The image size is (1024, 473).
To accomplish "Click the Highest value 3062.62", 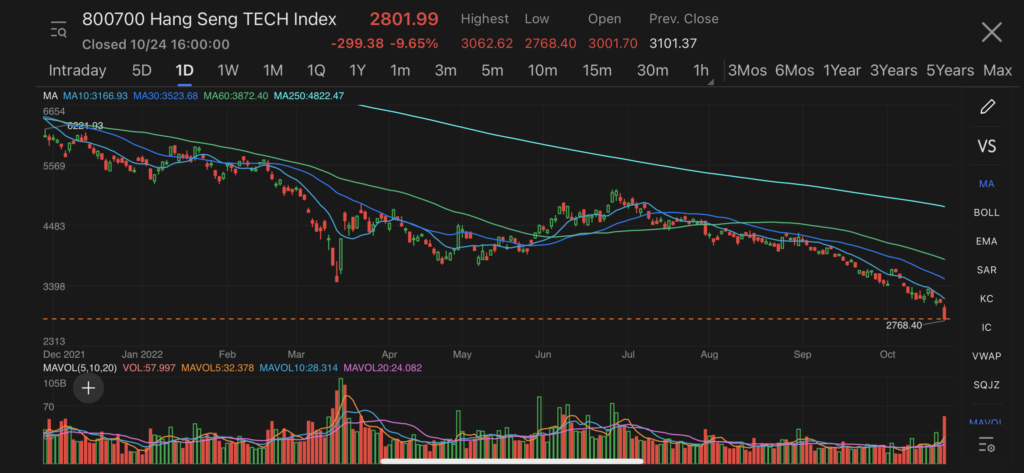I will (x=487, y=44).
